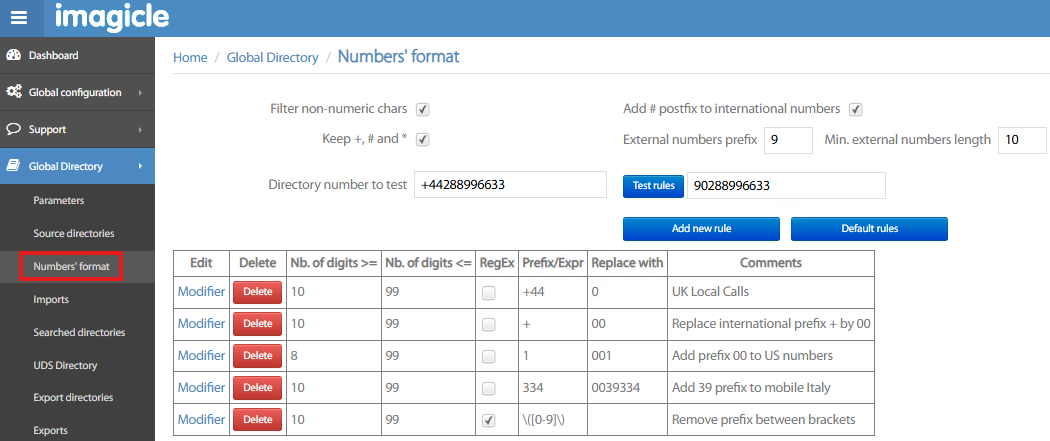Click the hamburger menu icon

click(20, 18)
